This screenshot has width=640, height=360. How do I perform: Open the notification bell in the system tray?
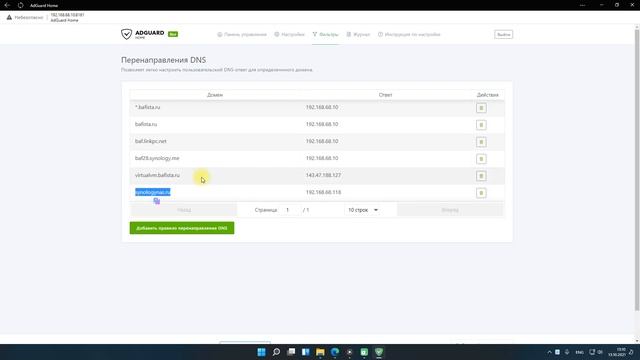(x=631, y=352)
